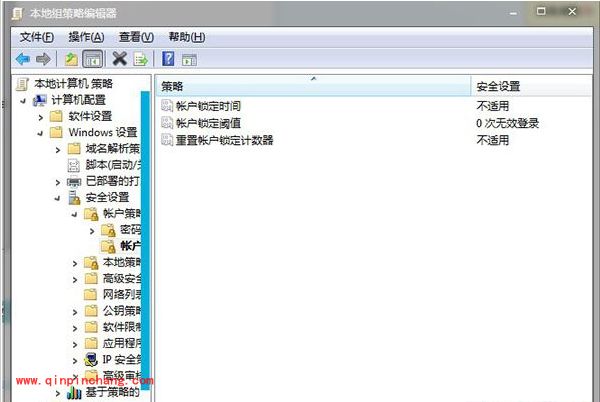The image size is (600, 402).
Task: Export list toolbar icon
Action: click(140, 59)
